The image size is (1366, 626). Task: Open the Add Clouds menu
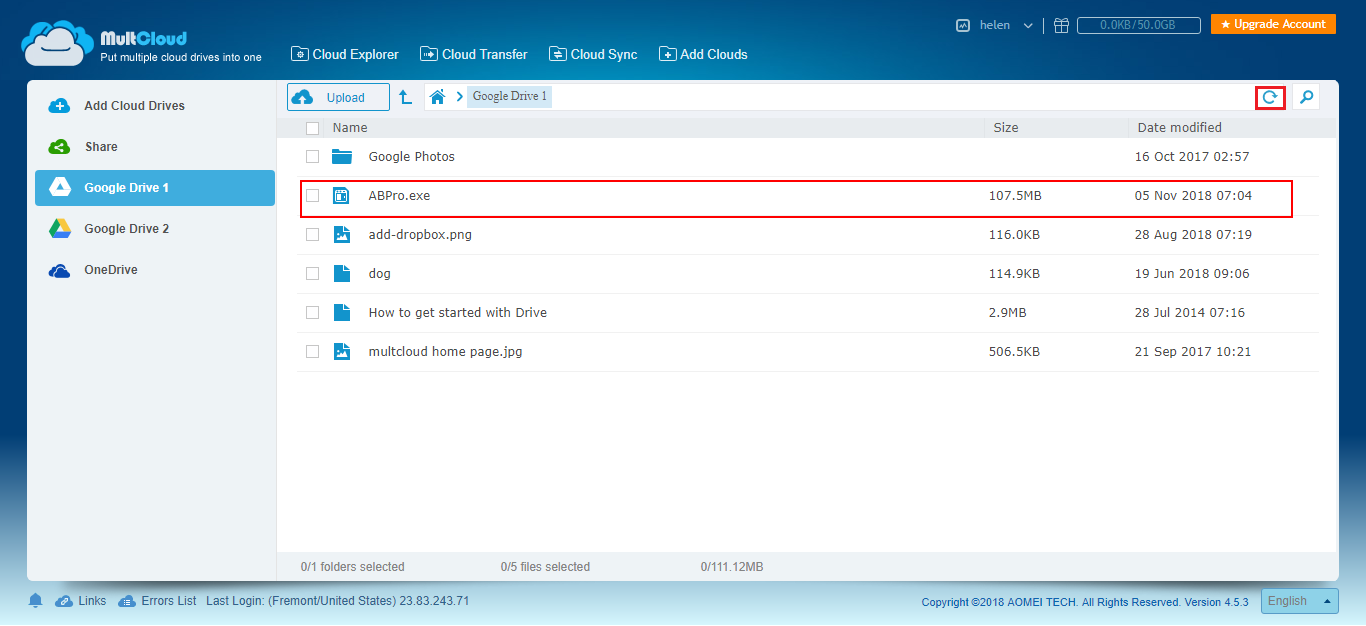703,55
